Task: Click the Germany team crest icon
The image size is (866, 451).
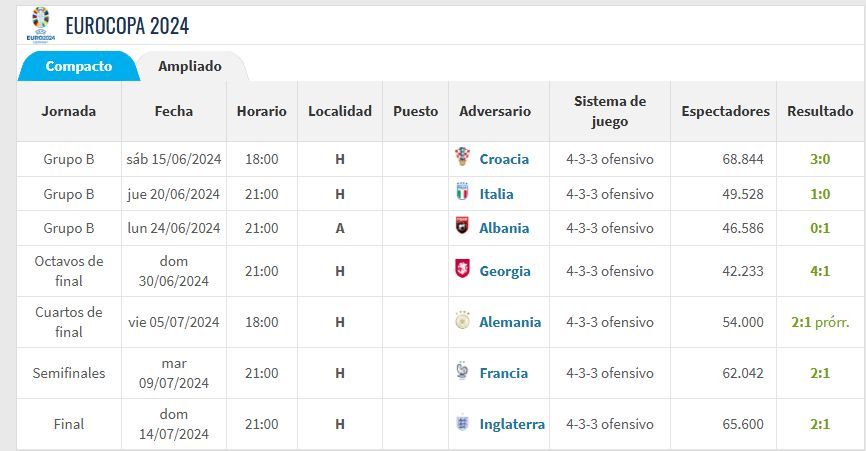Action: pyautogui.click(x=461, y=322)
